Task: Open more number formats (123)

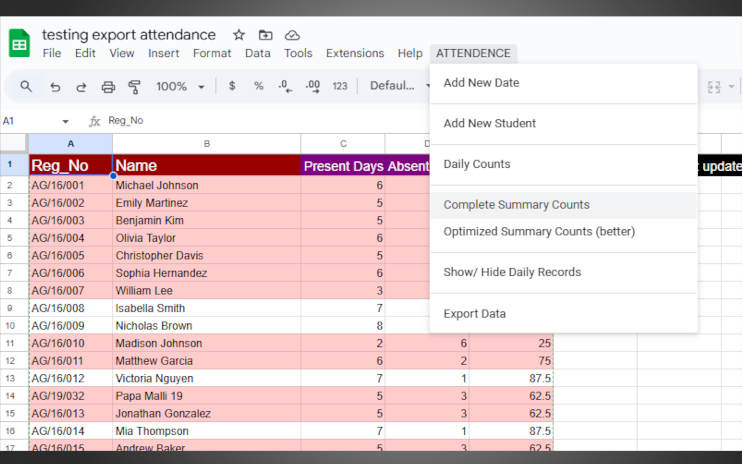Action: pyautogui.click(x=340, y=86)
